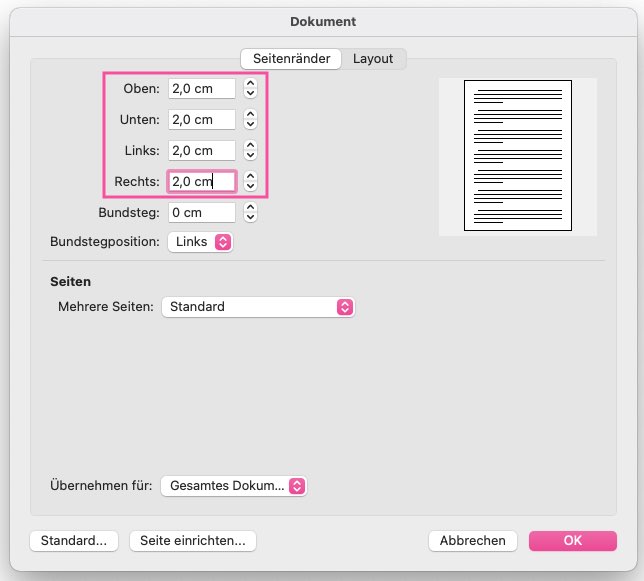Click the Standard… button
Image resolution: width=644 pixels, height=581 pixels.
[74, 540]
